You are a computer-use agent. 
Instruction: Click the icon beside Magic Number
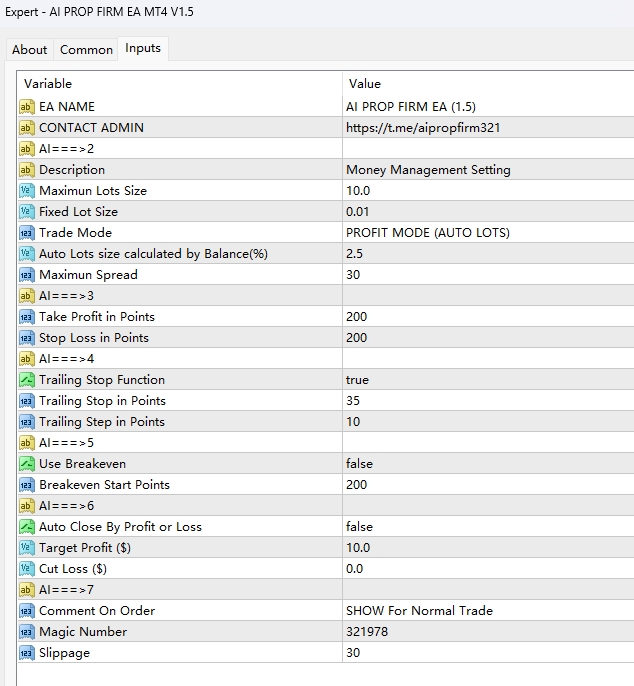click(27, 632)
